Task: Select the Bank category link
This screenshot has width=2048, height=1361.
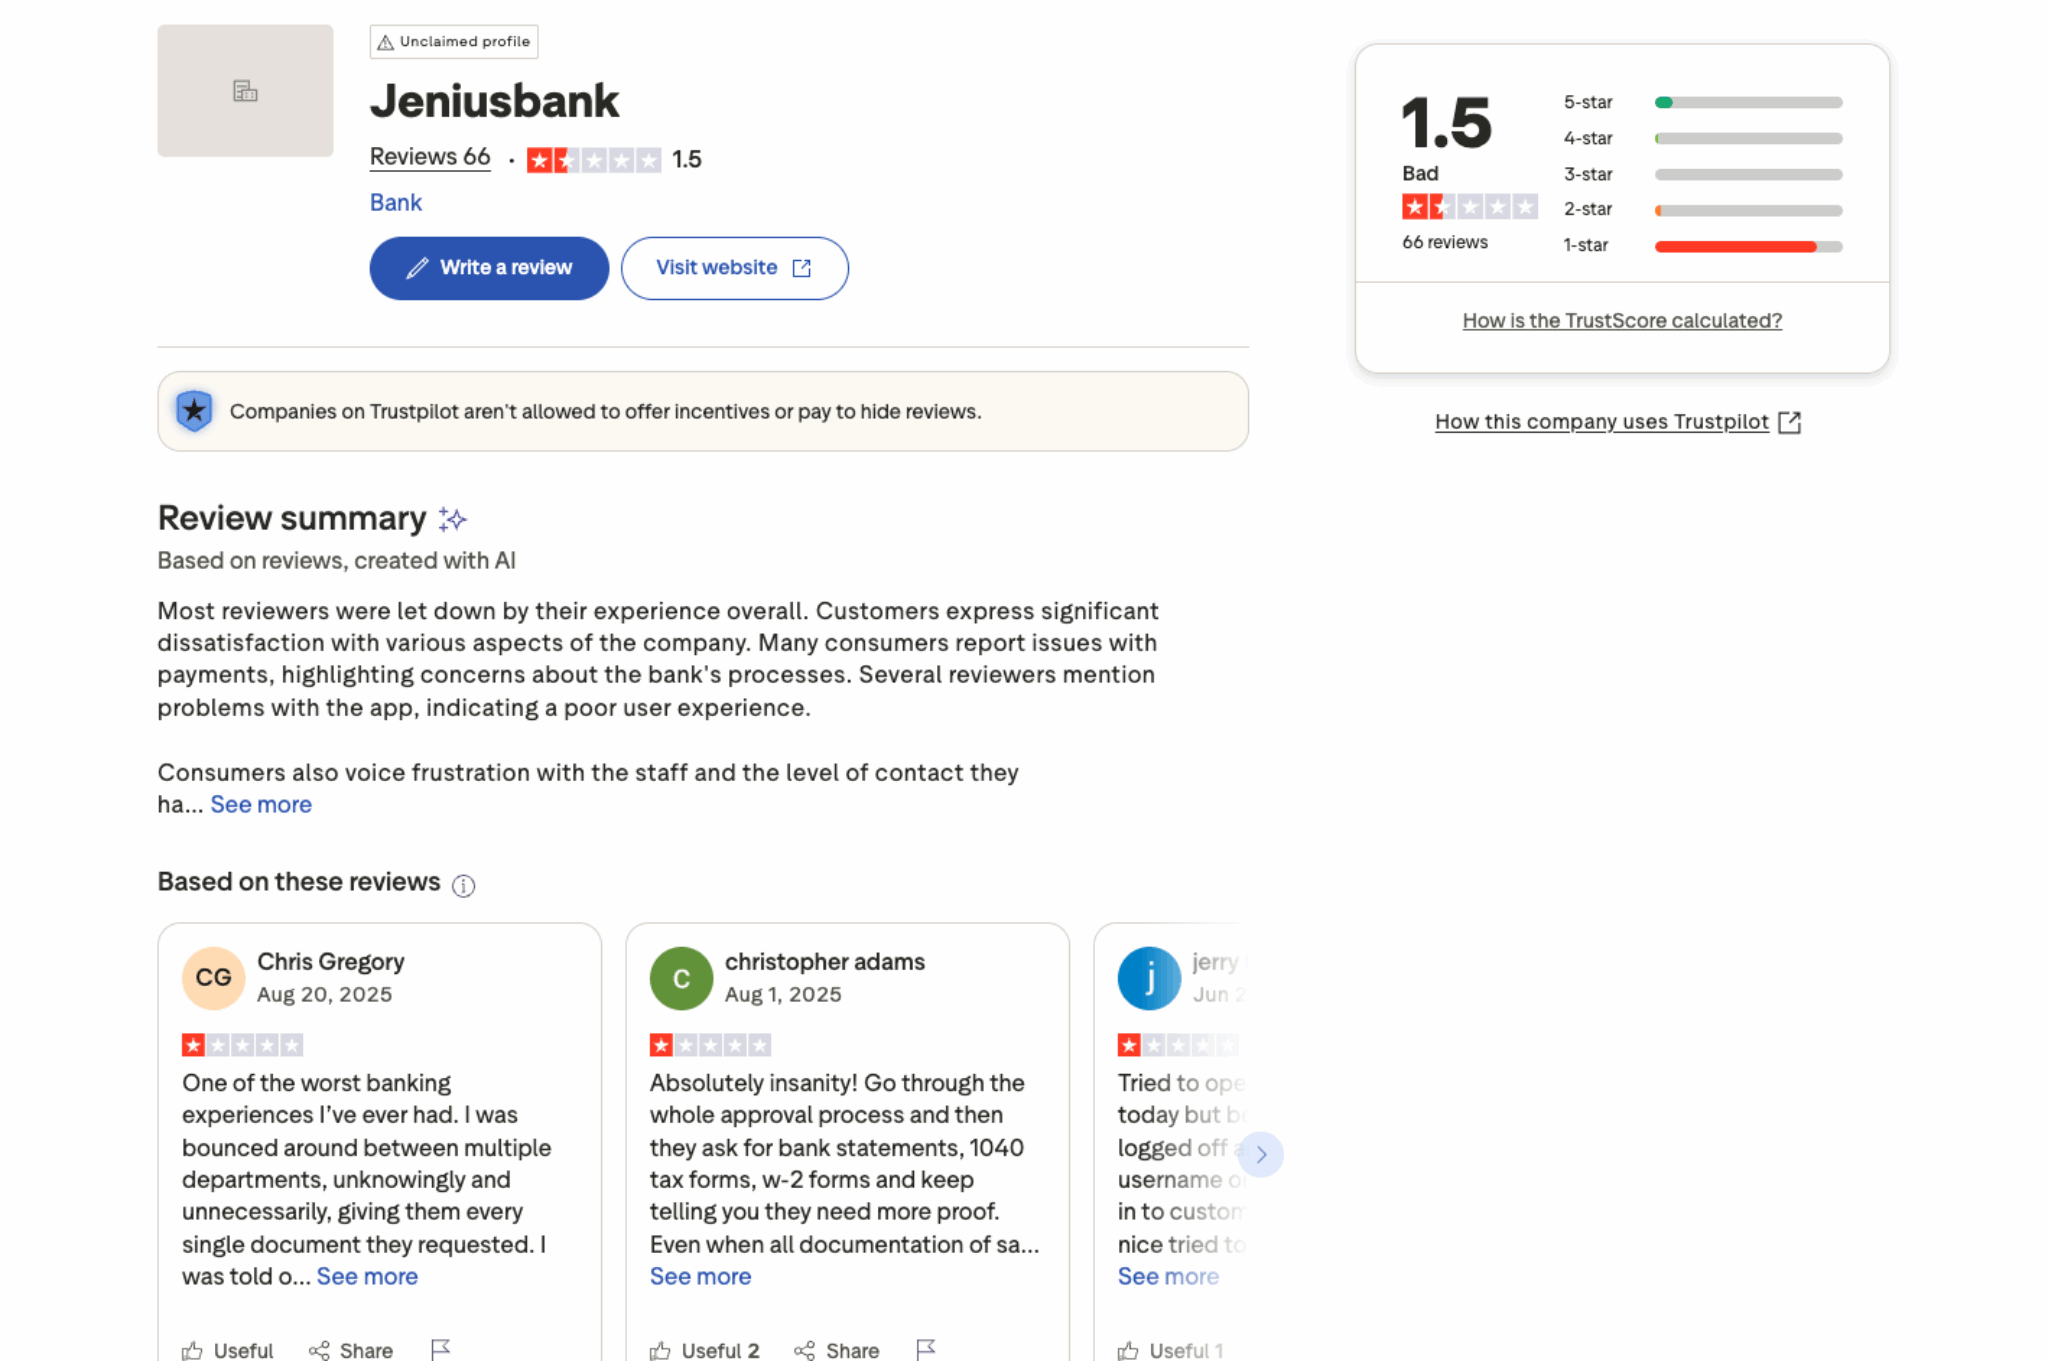Action: click(x=395, y=202)
